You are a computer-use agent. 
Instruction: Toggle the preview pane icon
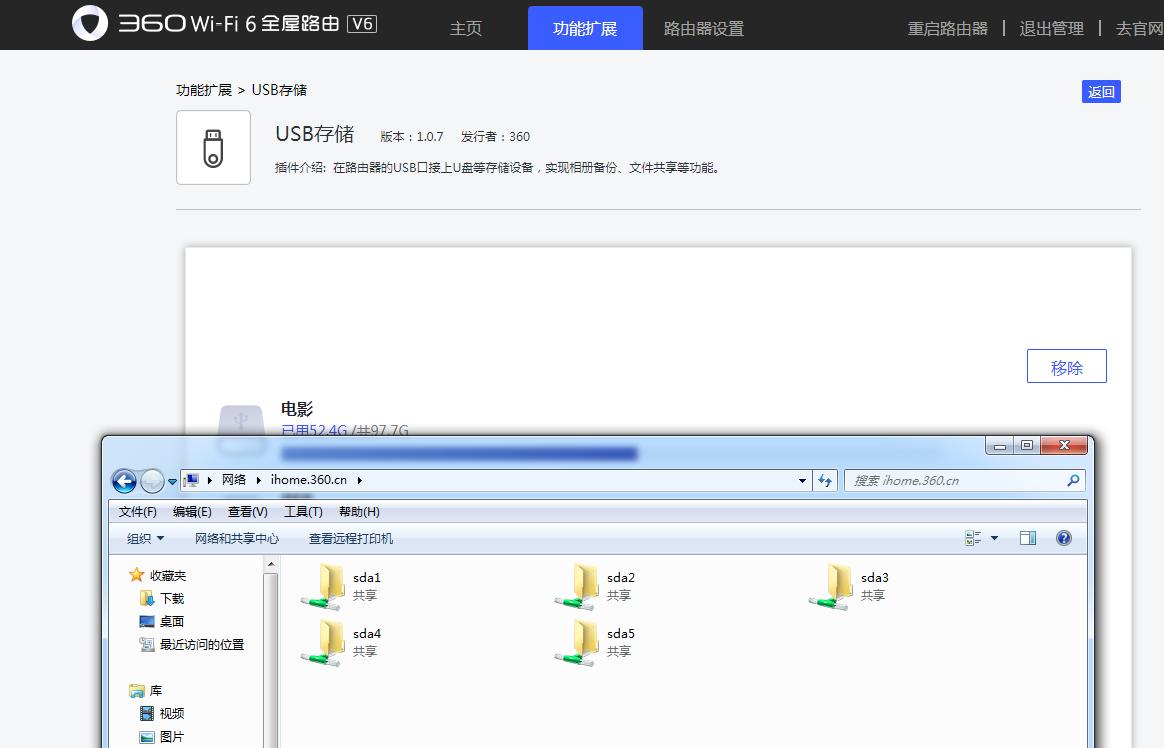(x=1027, y=538)
